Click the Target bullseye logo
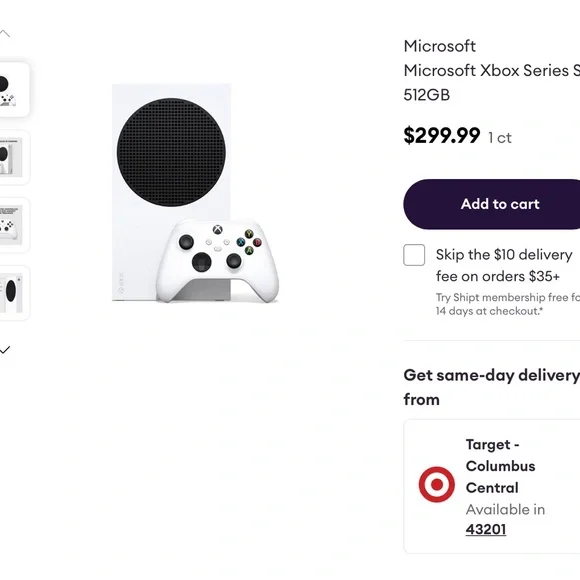This screenshot has height=580, width=580. coord(436,485)
